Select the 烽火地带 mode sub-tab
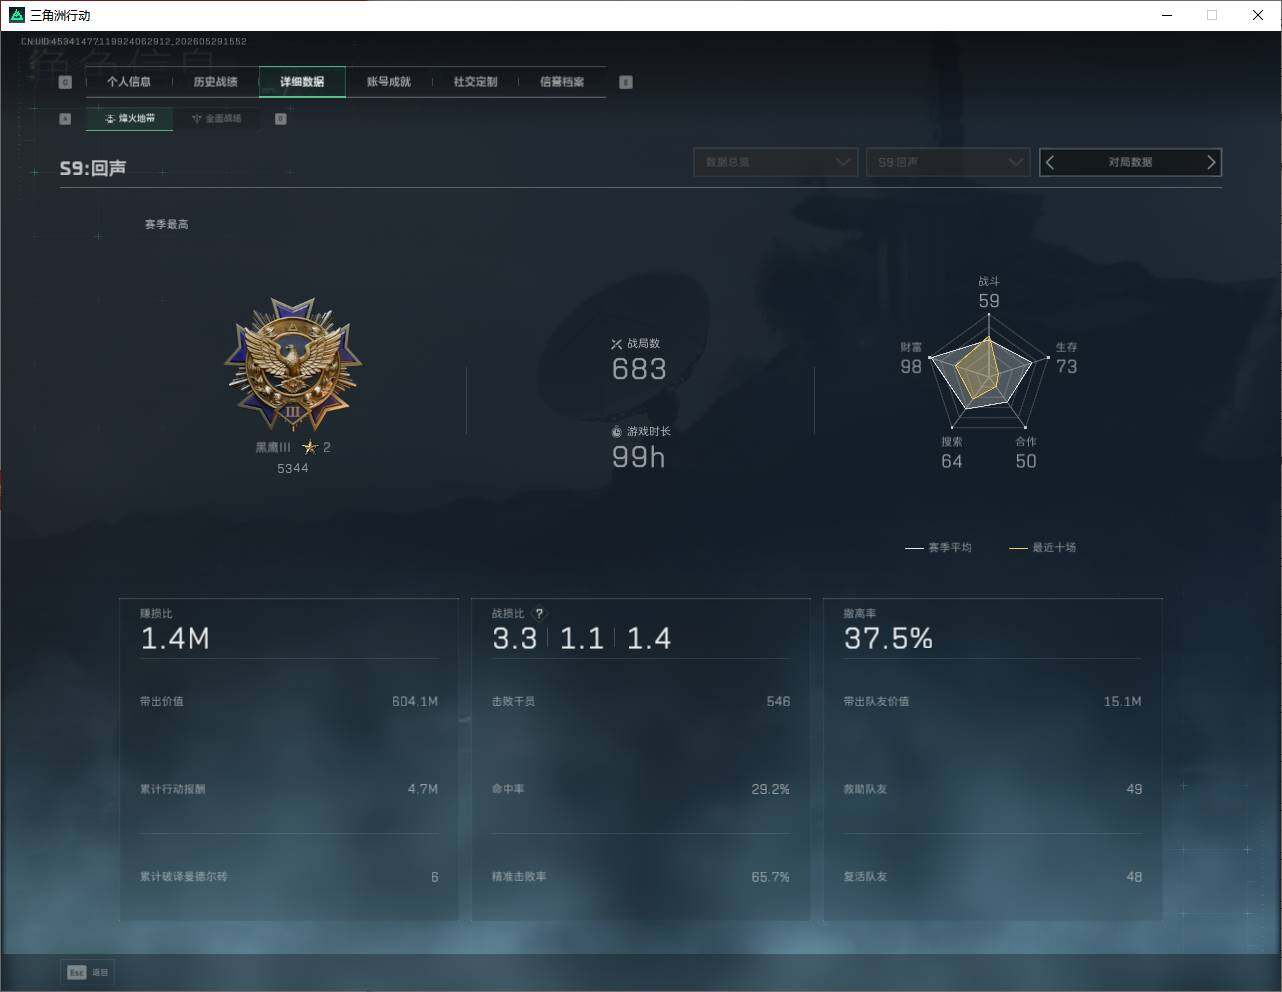 coord(130,119)
